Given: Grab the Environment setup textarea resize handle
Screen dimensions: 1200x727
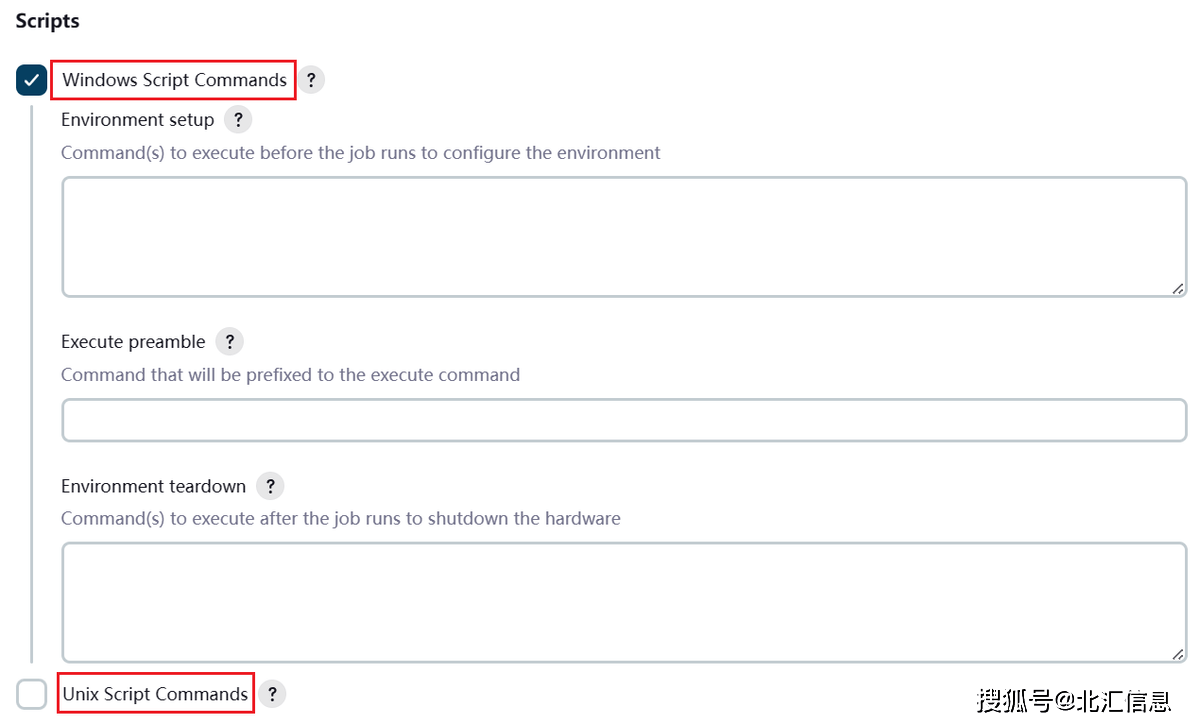Looking at the screenshot, I should (1178, 289).
